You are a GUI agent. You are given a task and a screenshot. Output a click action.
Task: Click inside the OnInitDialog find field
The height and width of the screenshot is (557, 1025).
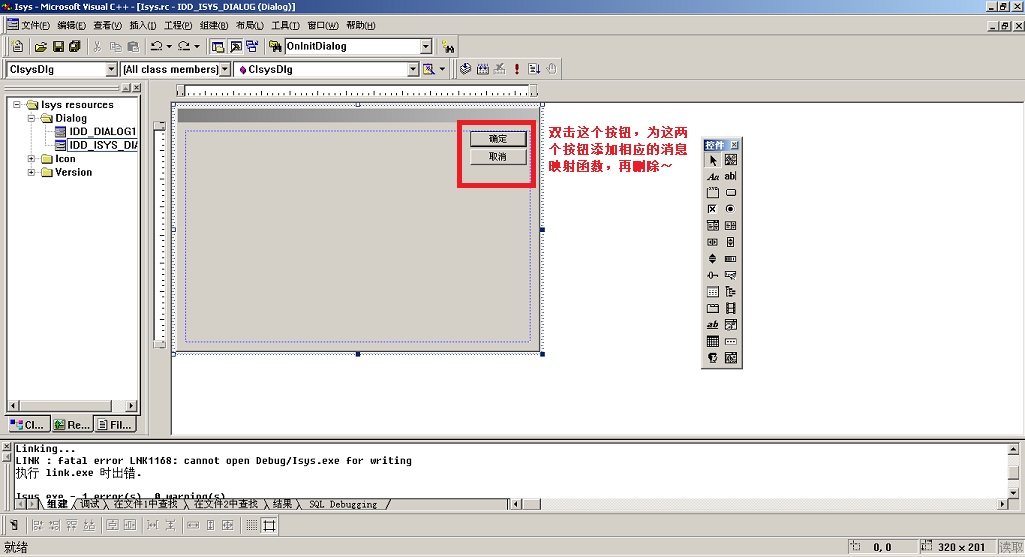click(x=352, y=46)
